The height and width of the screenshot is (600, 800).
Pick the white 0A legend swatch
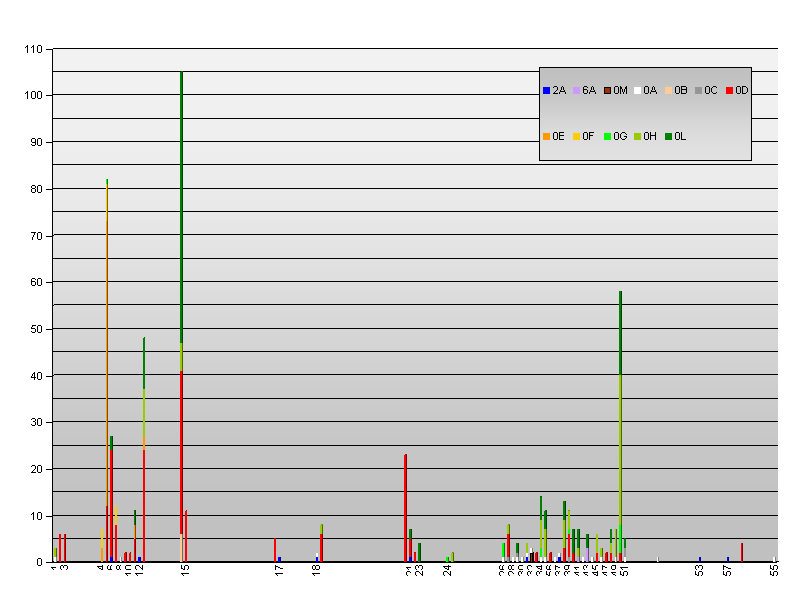point(638,91)
